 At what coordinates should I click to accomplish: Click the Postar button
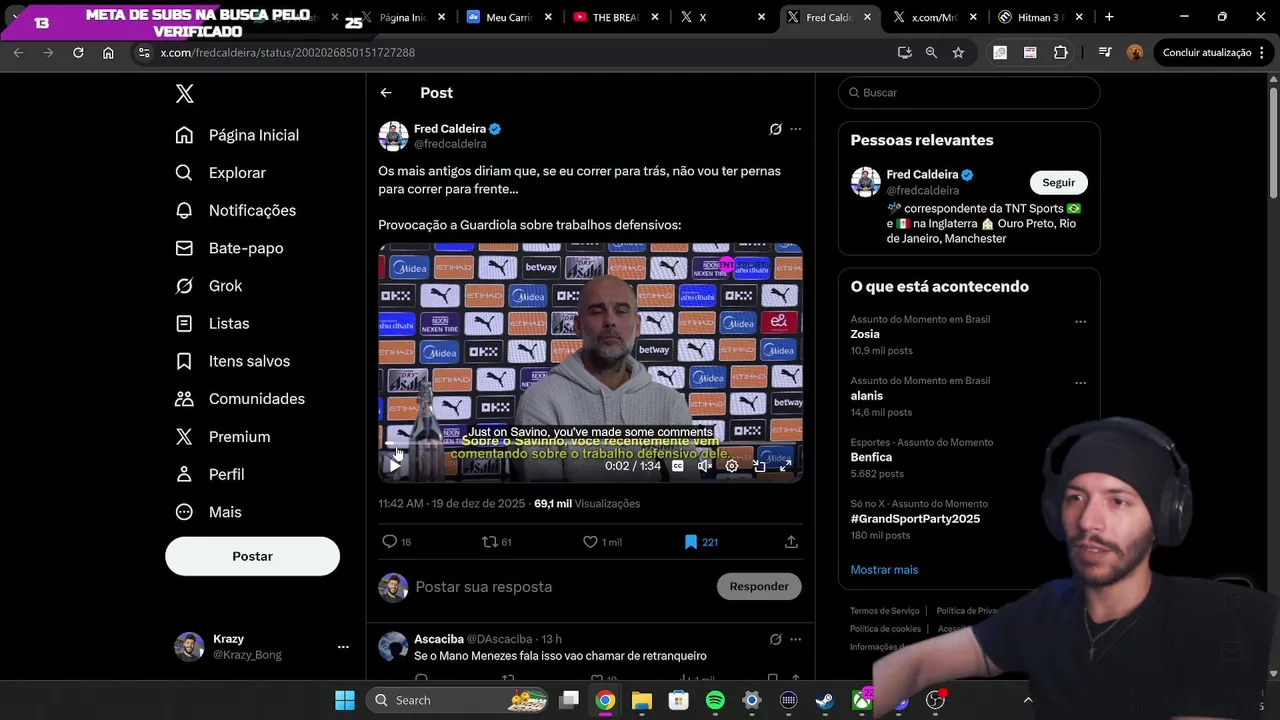pos(252,556)
